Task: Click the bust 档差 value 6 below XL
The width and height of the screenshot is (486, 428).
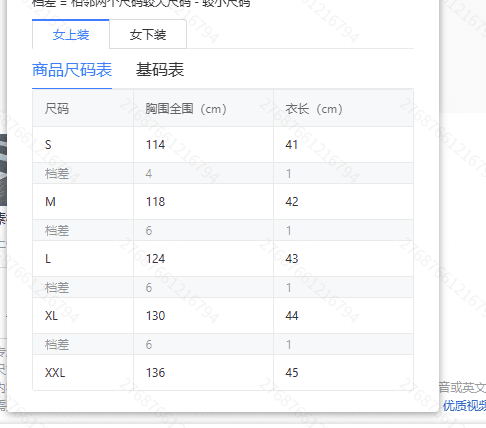Action: pyautogui.click(x=149, y=345)
